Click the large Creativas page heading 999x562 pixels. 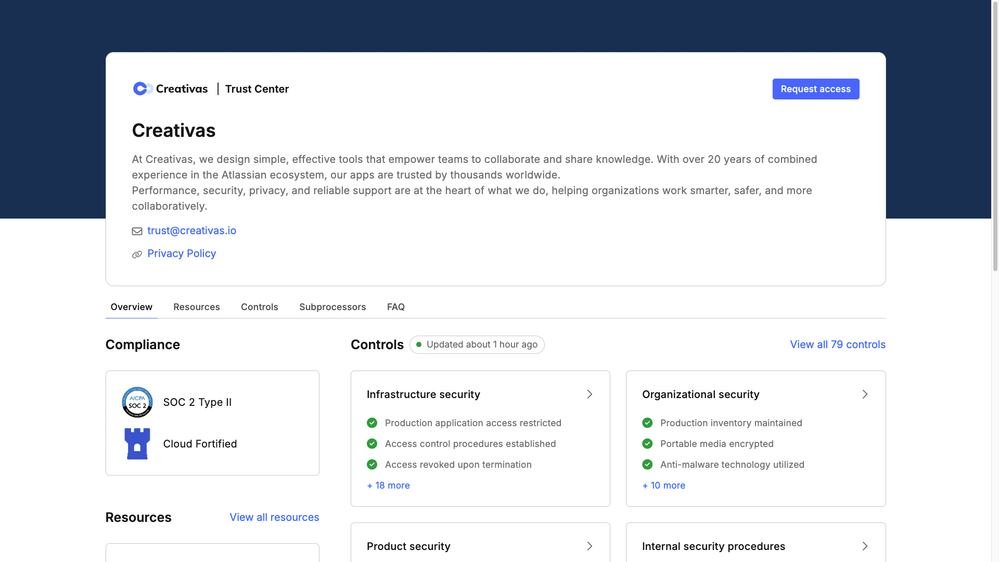pyautogui.click(x=173, y=131)
